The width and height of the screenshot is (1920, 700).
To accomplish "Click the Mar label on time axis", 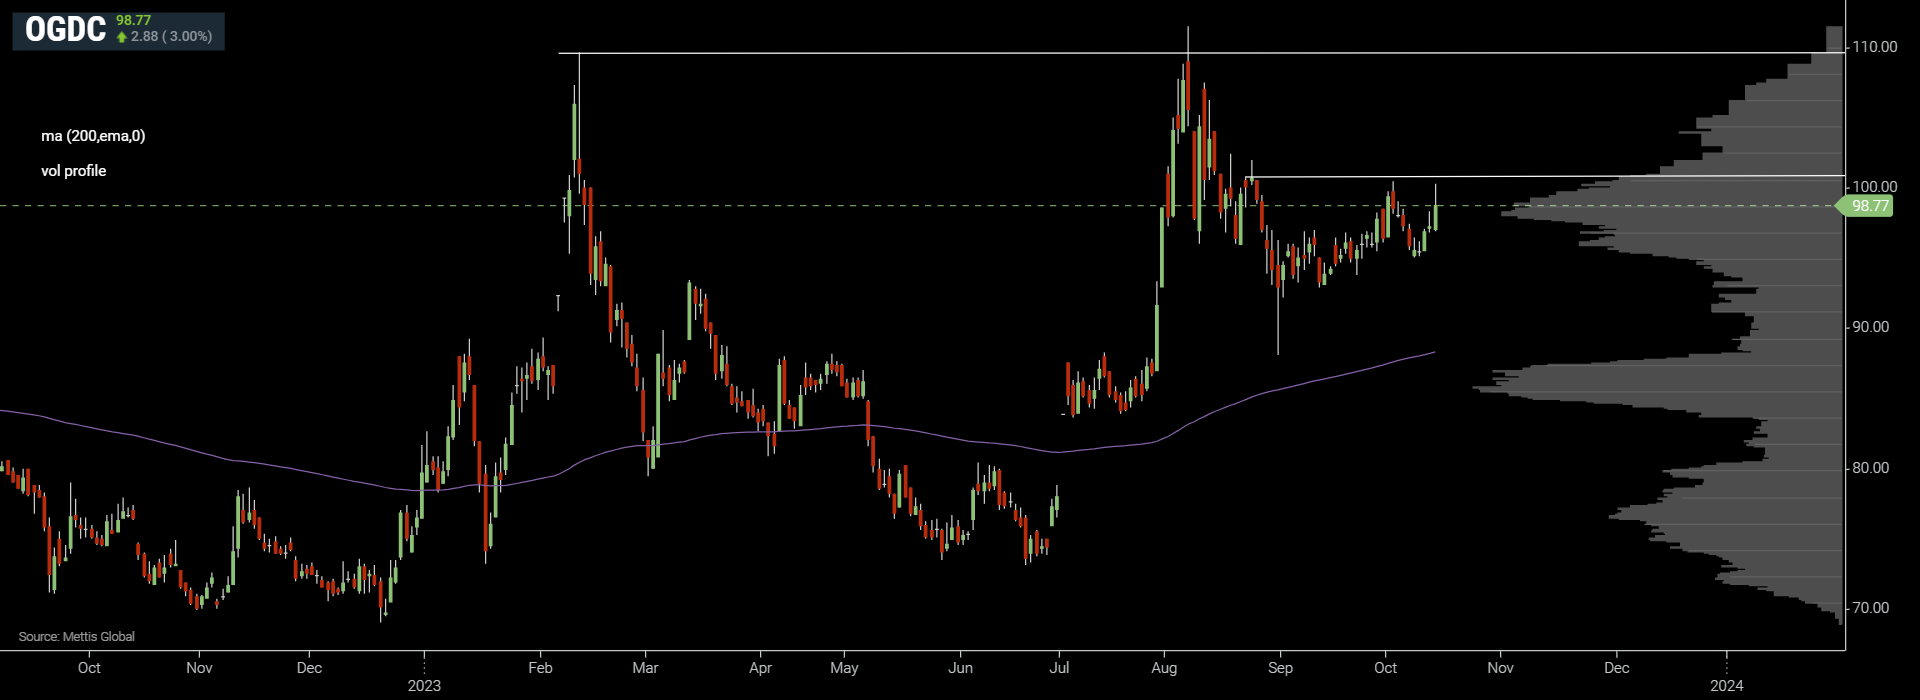I will click(645, 668).
